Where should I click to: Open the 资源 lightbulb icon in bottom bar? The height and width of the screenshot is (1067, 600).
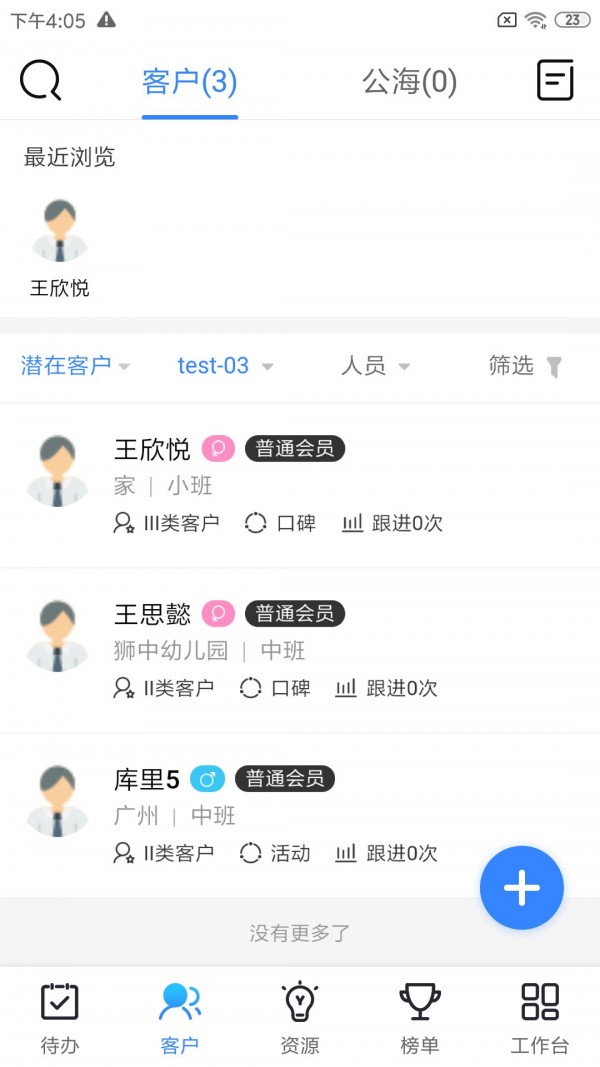[299, 1000]
